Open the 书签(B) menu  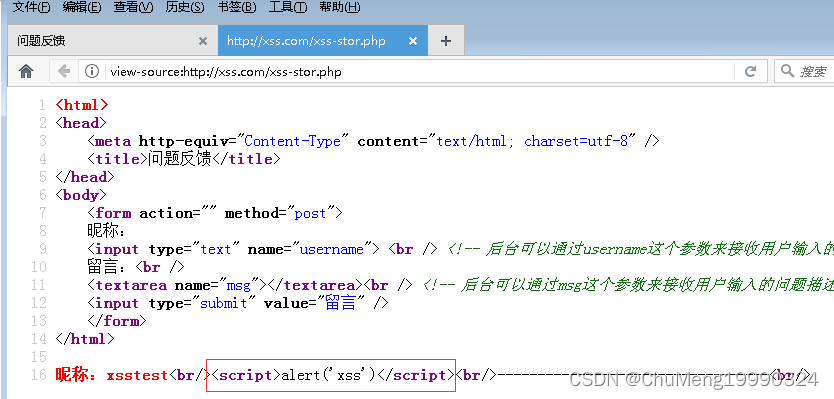(x=237, y=7)
